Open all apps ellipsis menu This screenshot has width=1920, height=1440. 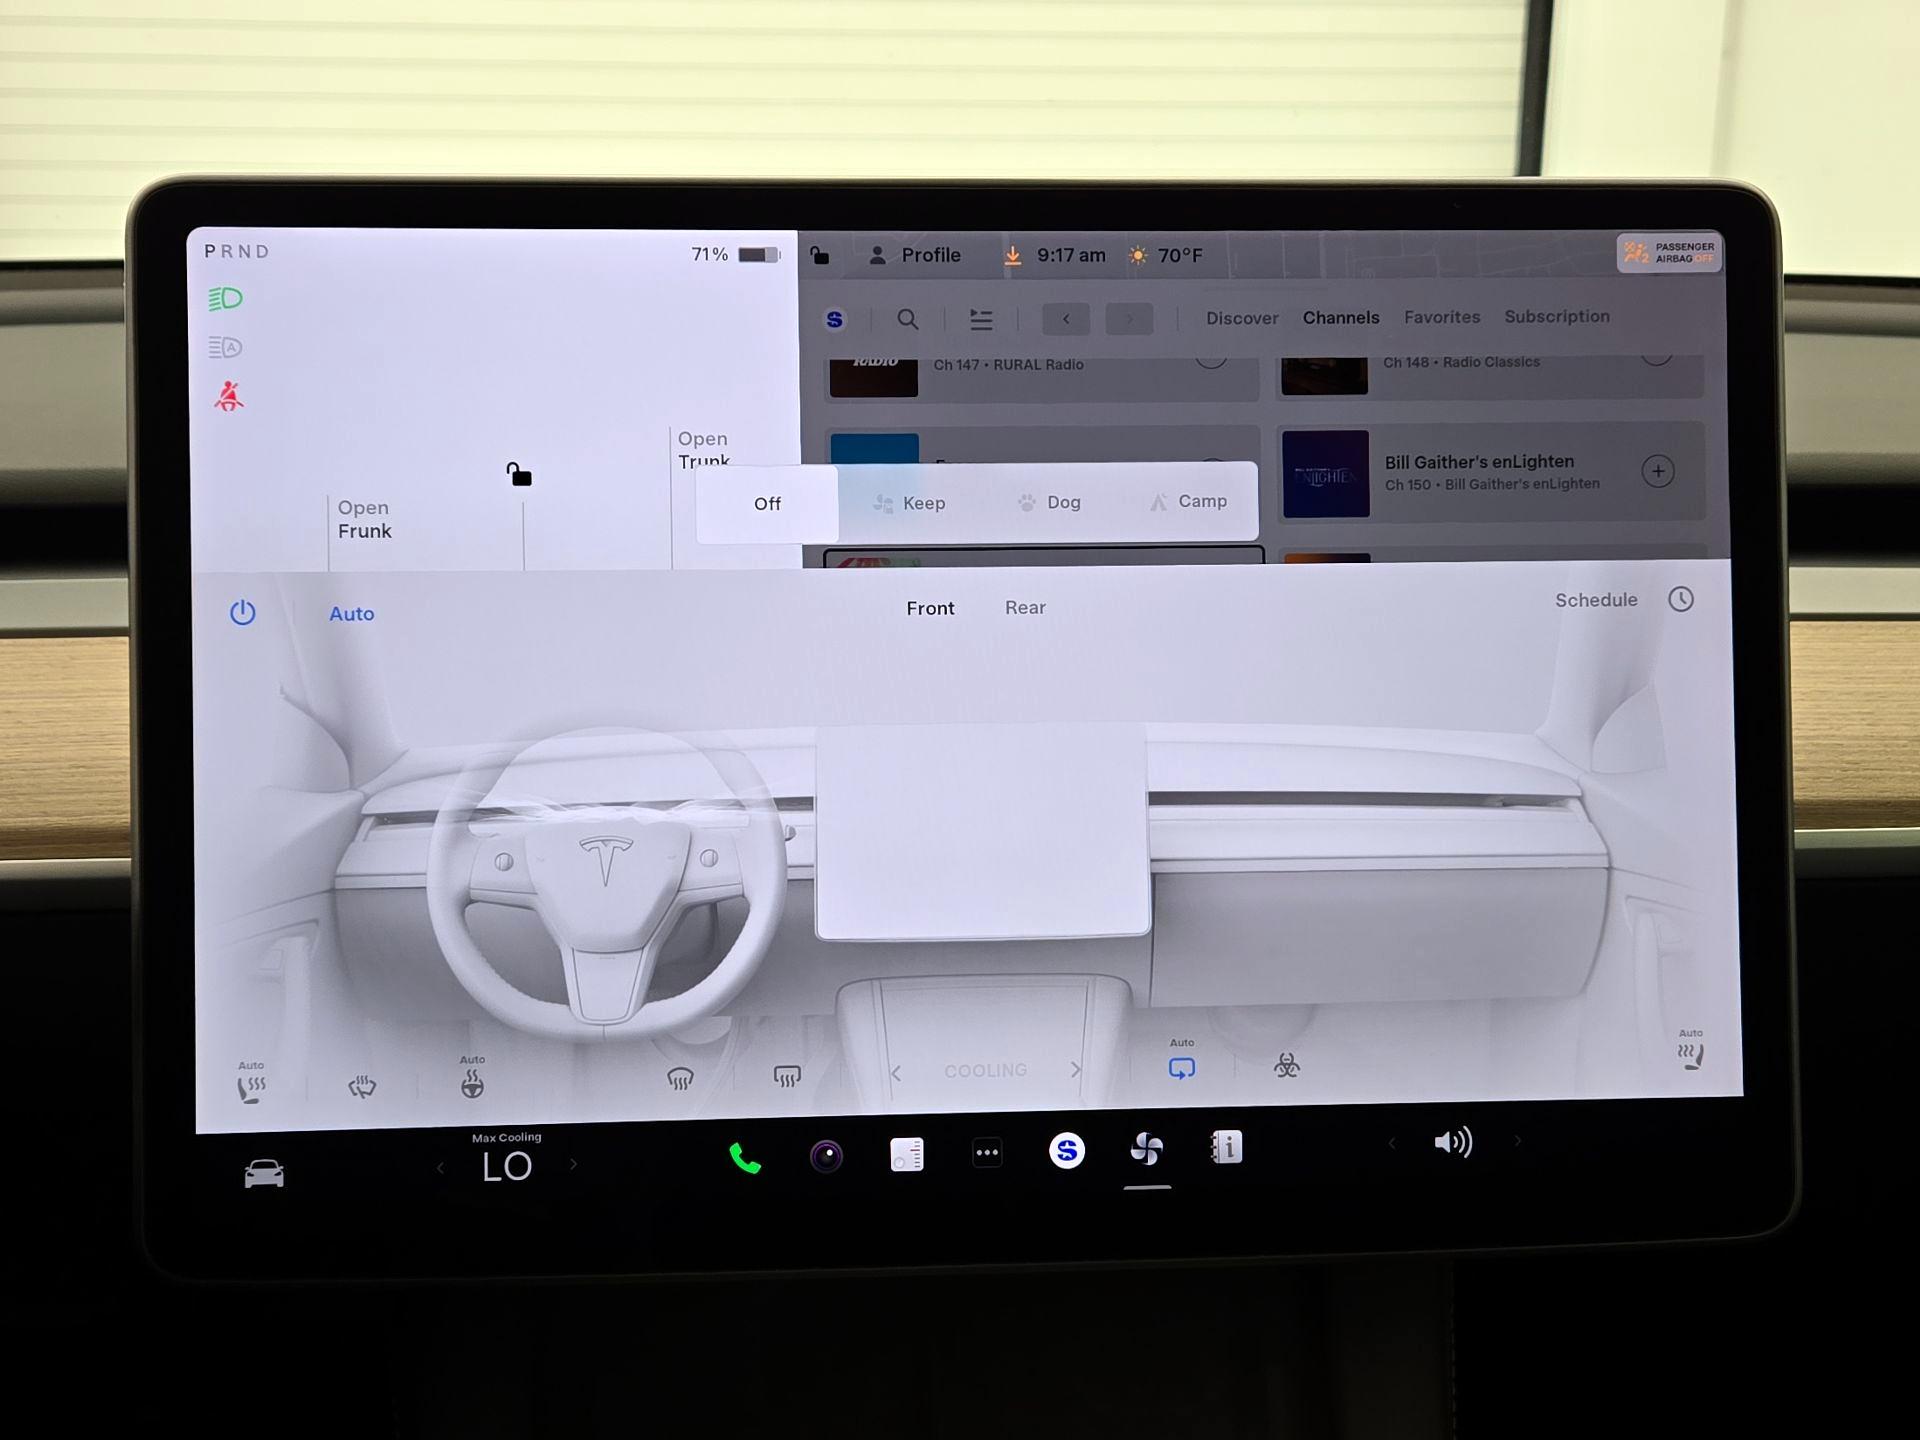pyautogui.click(x=987, y=1153)
